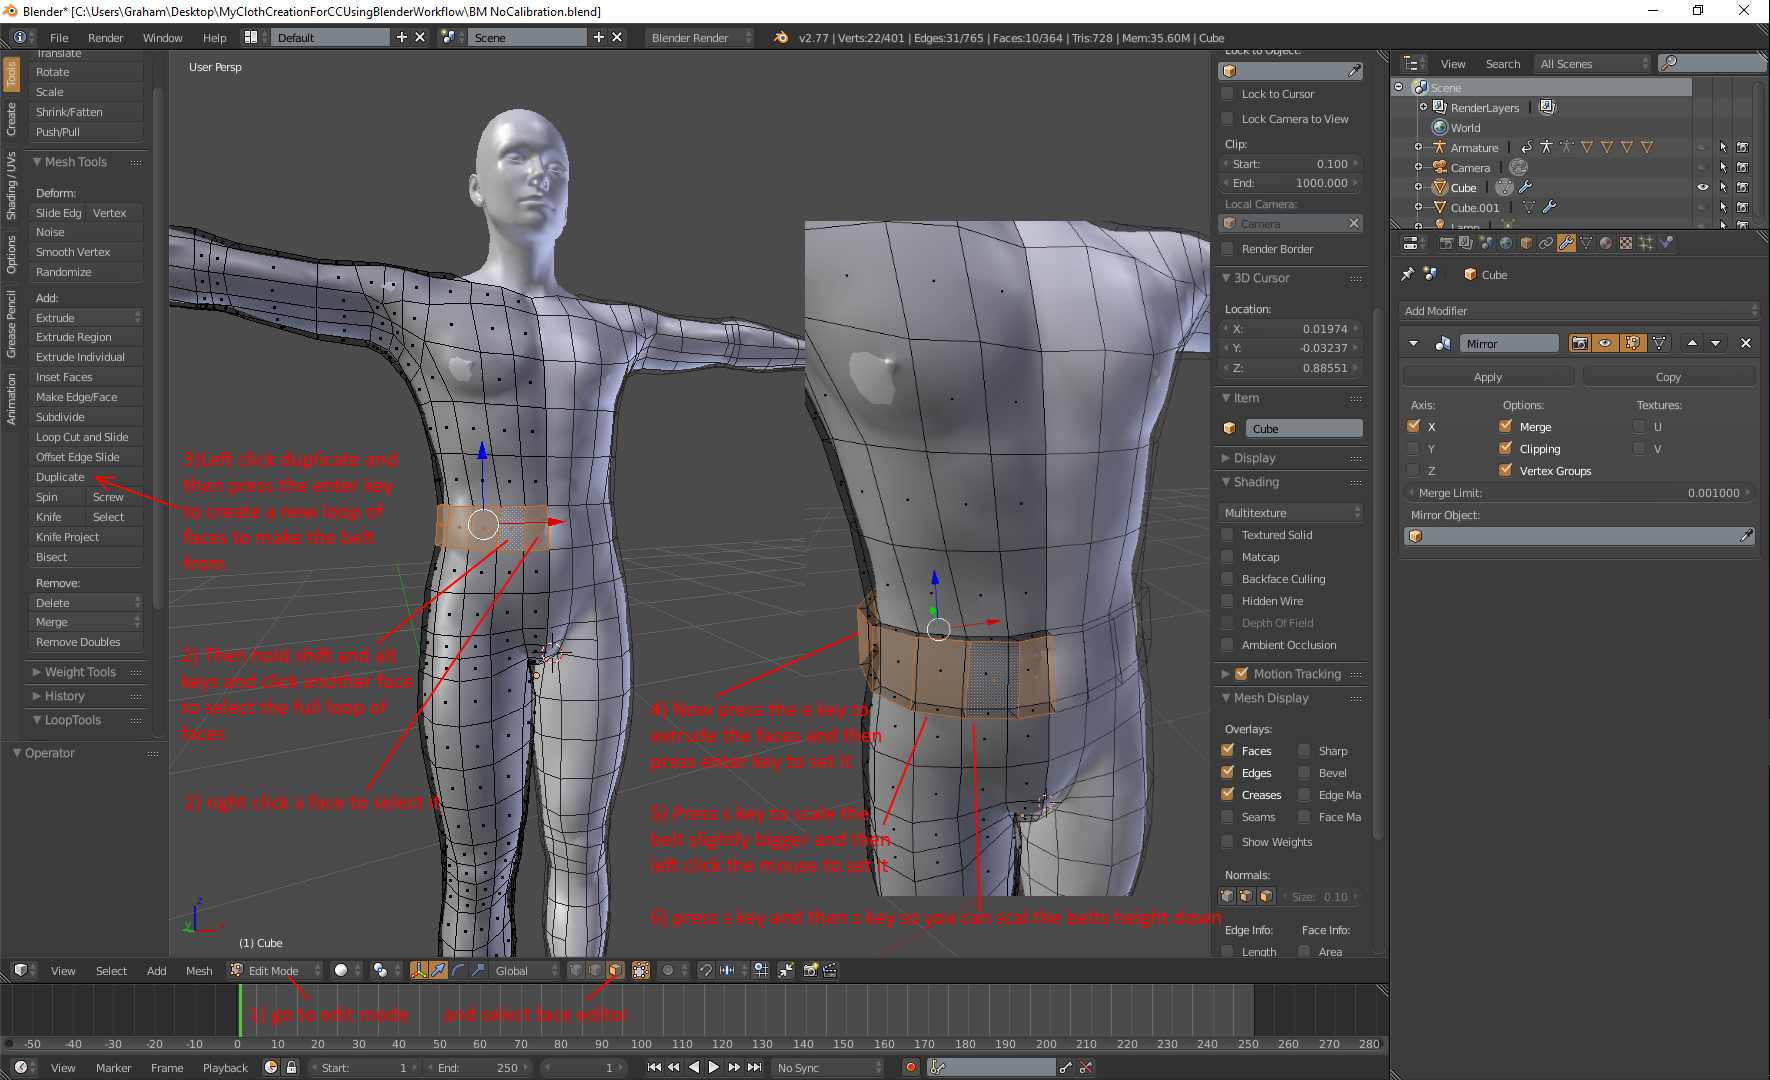Image resolution: width=1770 pixels, height=1080 pixels.
Task: Open the World properties globe tab
Action: tap(1506, 243)
